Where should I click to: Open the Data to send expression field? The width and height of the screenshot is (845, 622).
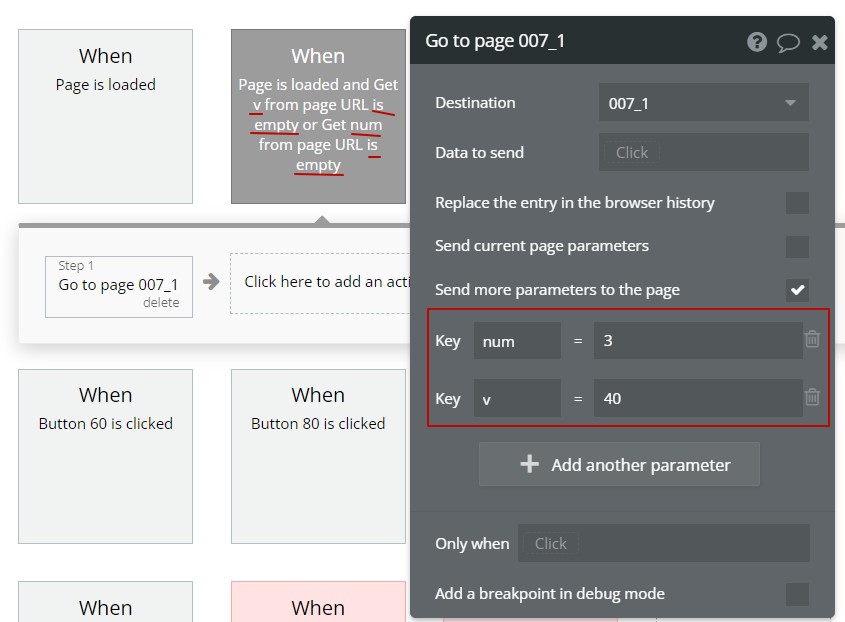tap(703, 153)
